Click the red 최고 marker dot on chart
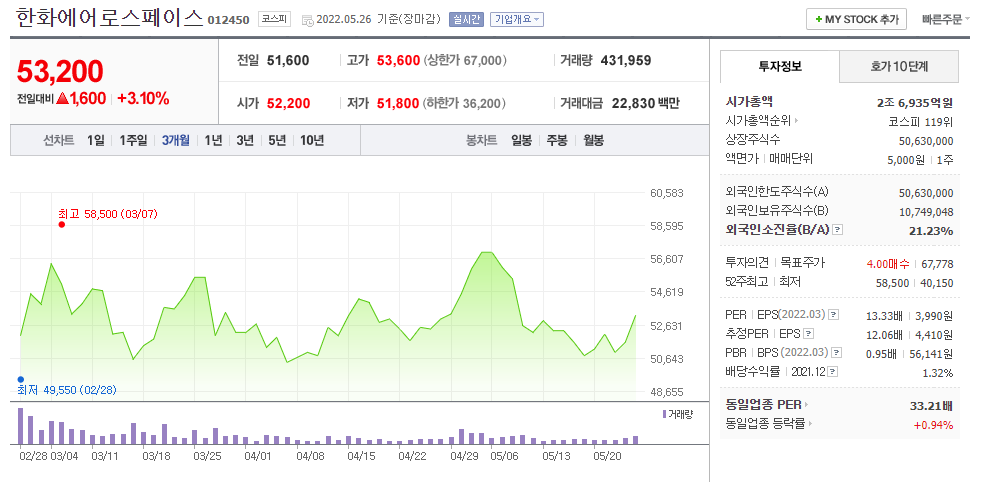The width and height of the screenshot is (982, 482). coord(61,224)
